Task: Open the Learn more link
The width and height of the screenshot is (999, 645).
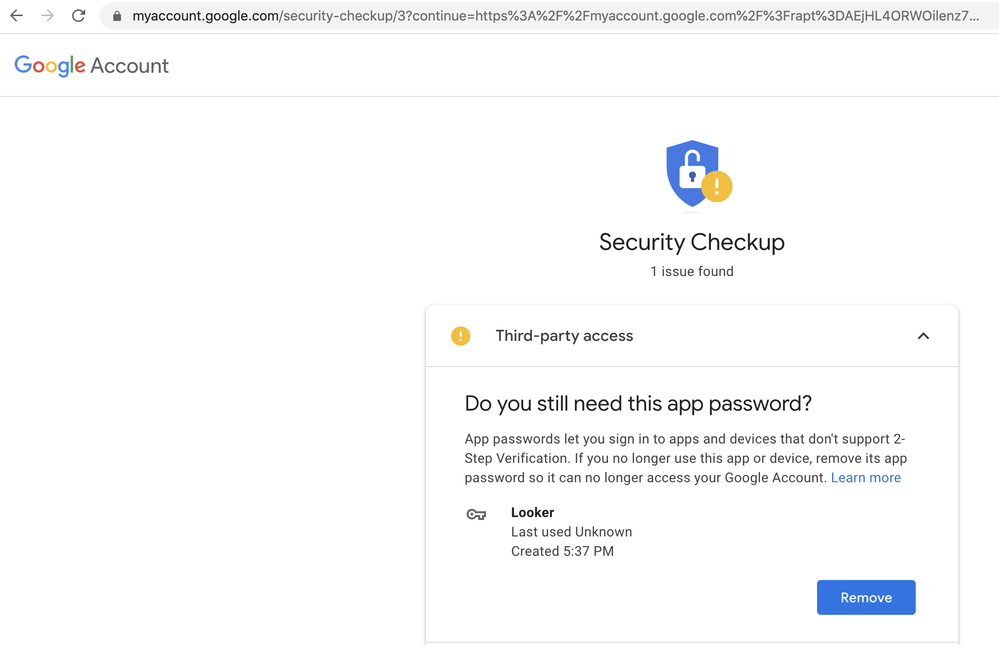Action: (865, 477)
